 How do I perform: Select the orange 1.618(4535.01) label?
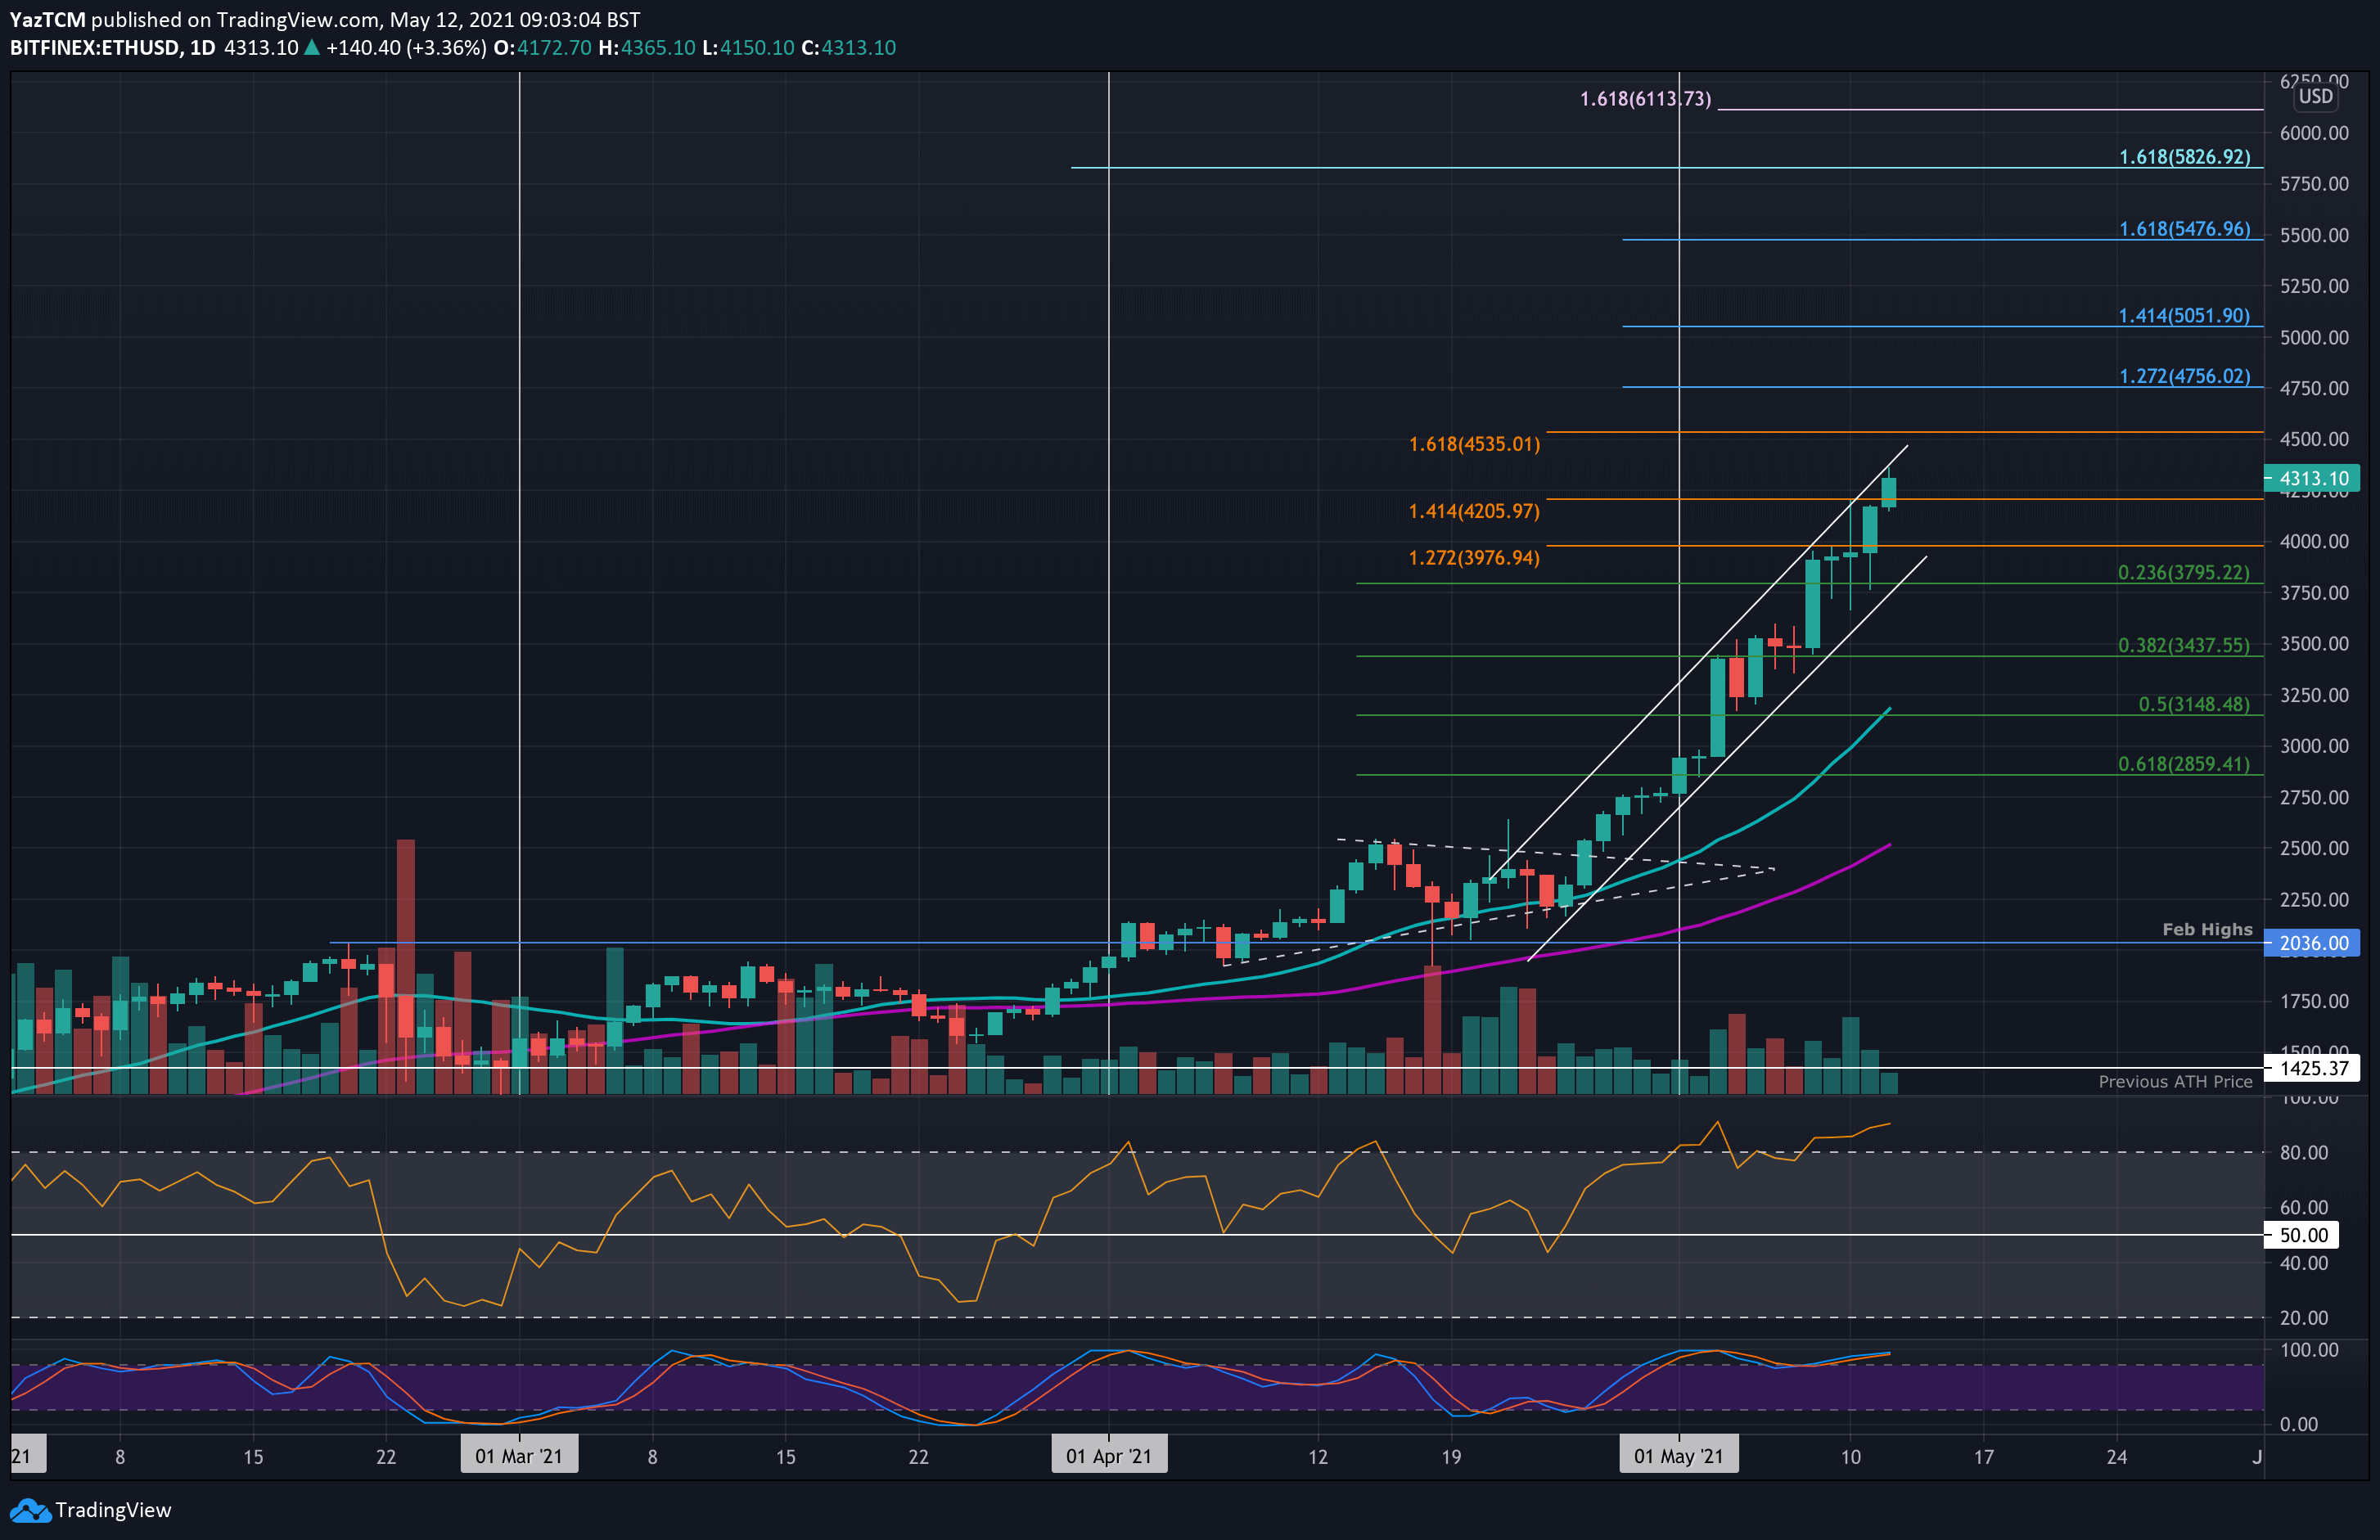(1474, 444)
